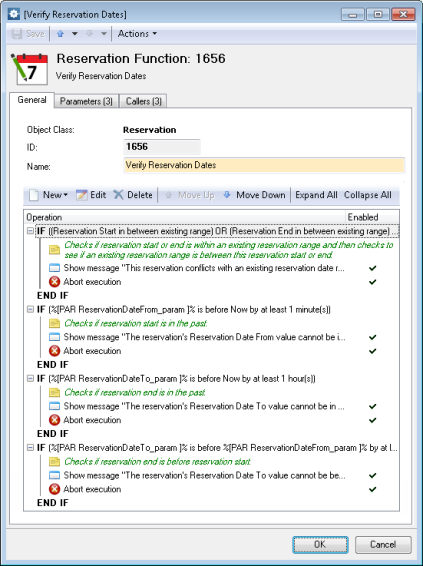Click Abort execution icon under Date To in past
The height and width of the screenshot is (566, 423).
pos(54,420)
